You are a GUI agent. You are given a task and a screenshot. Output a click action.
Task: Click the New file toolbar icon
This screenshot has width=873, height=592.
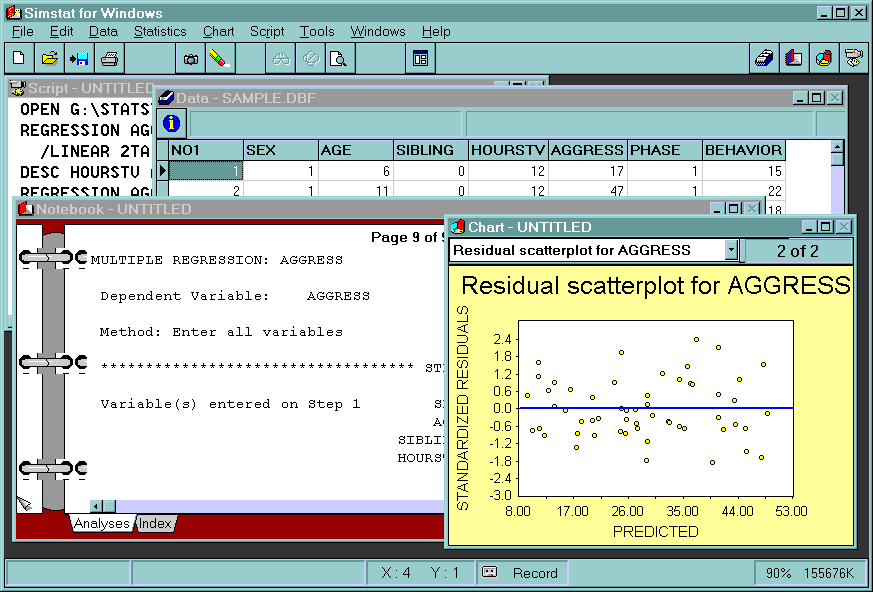(19, 59)
